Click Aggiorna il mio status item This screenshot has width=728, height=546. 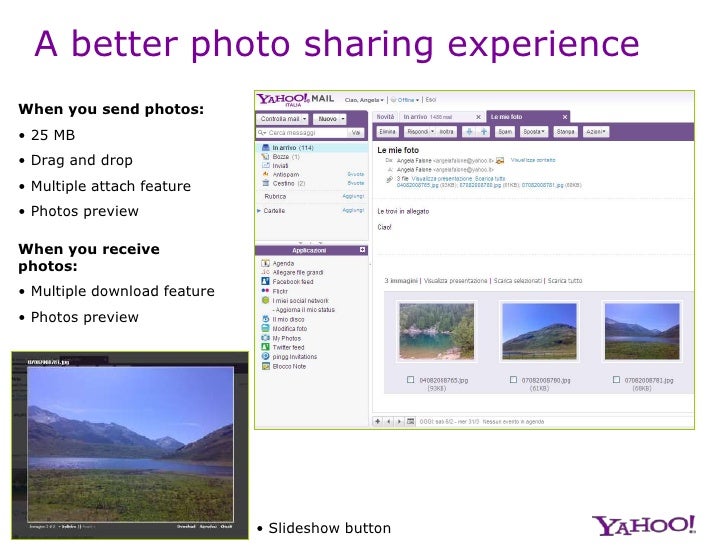304,310
